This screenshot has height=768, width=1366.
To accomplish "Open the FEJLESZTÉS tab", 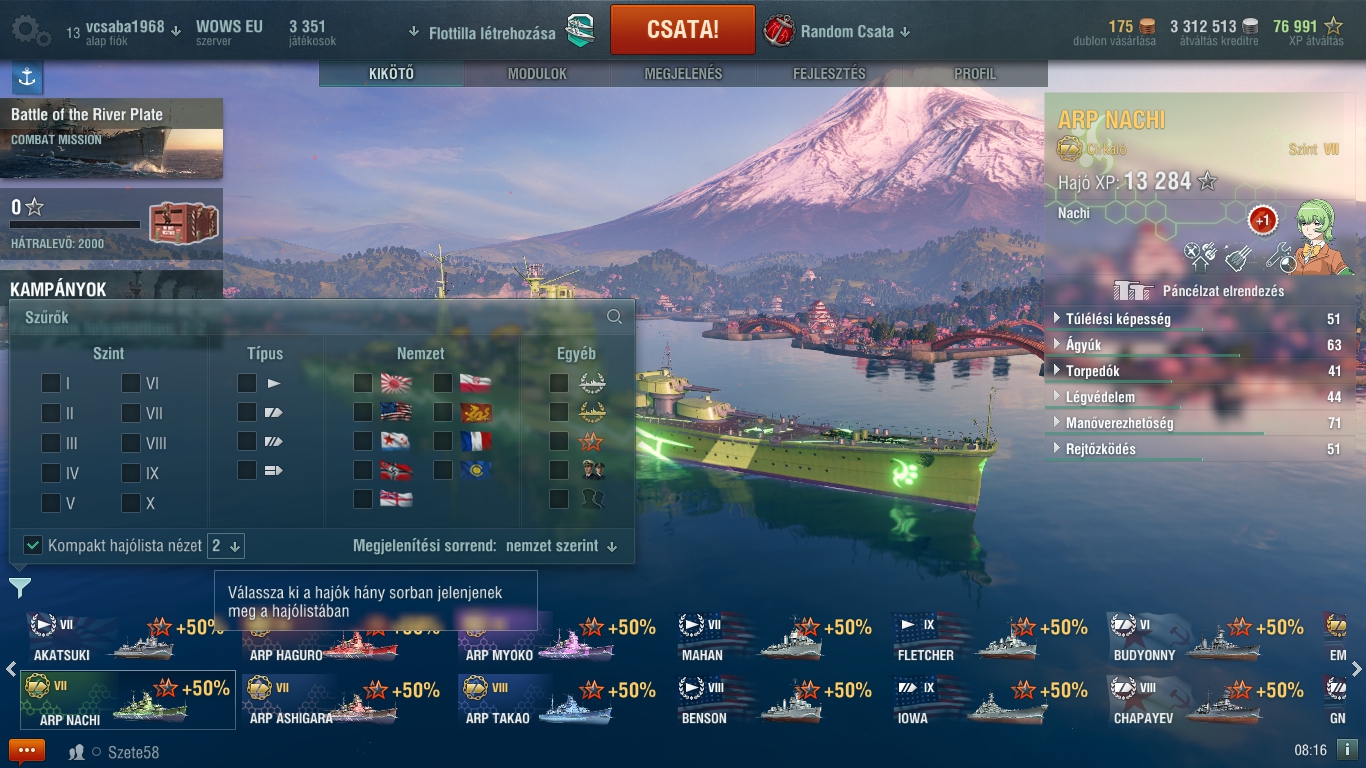I will click(829, 74).
